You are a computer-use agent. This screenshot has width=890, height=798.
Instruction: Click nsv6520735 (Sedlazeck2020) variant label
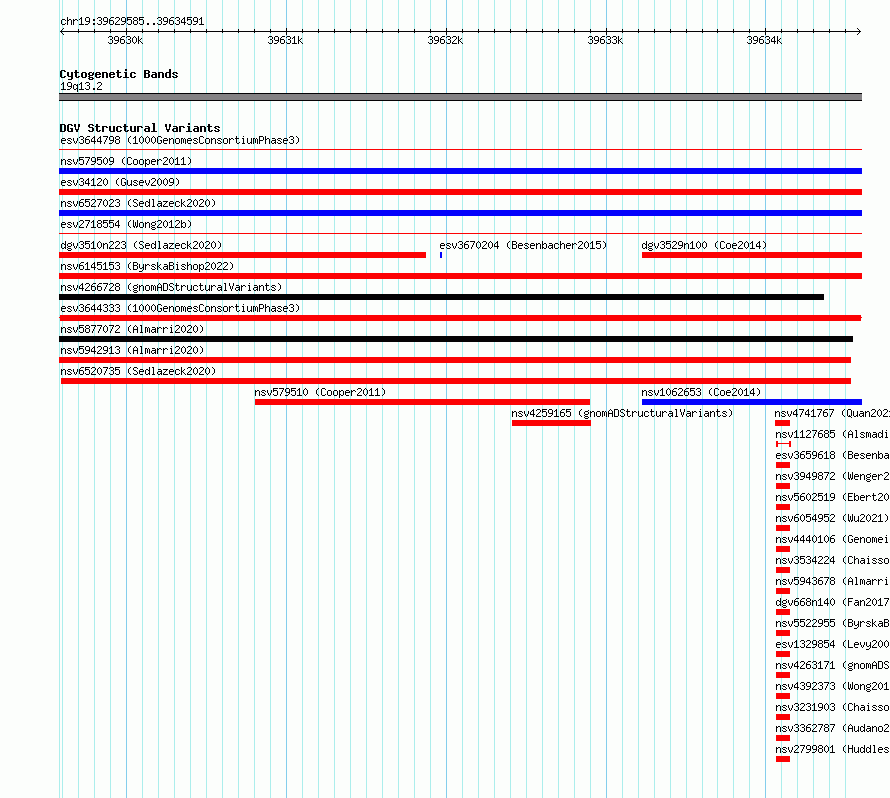point(138,371)
